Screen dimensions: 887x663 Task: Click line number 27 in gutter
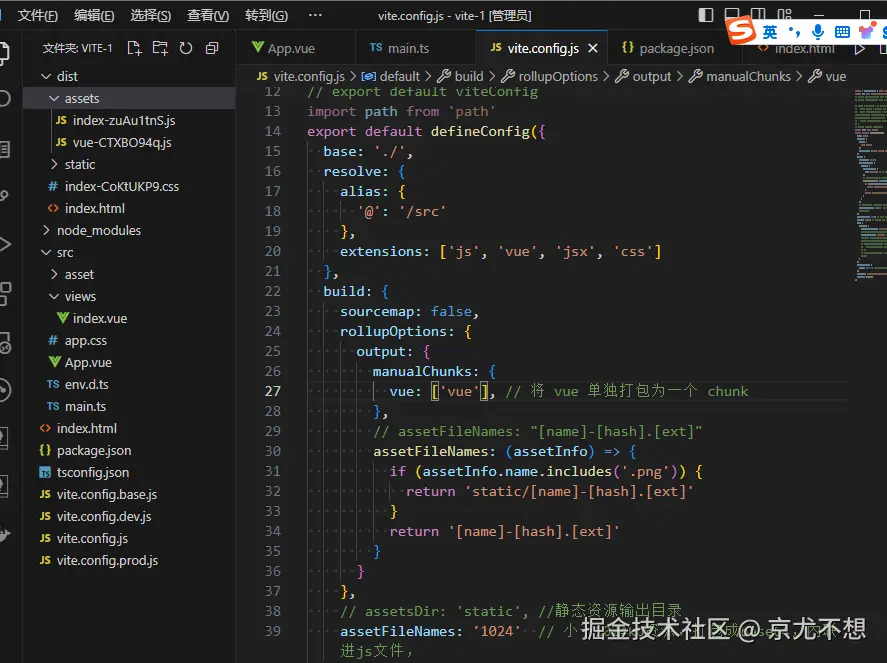click(273, 391)
